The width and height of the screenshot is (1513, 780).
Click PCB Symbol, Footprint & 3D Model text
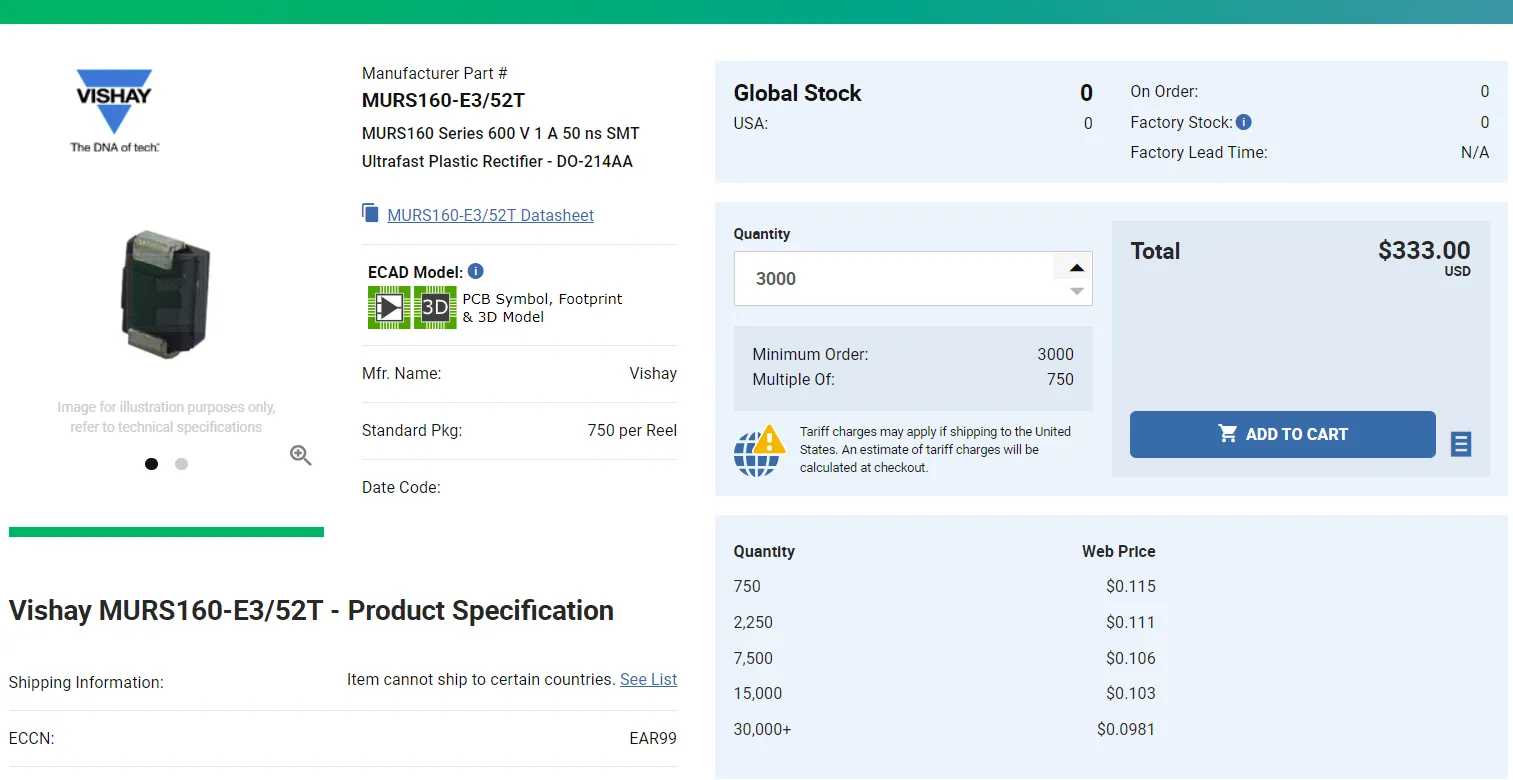coord(542,308)
